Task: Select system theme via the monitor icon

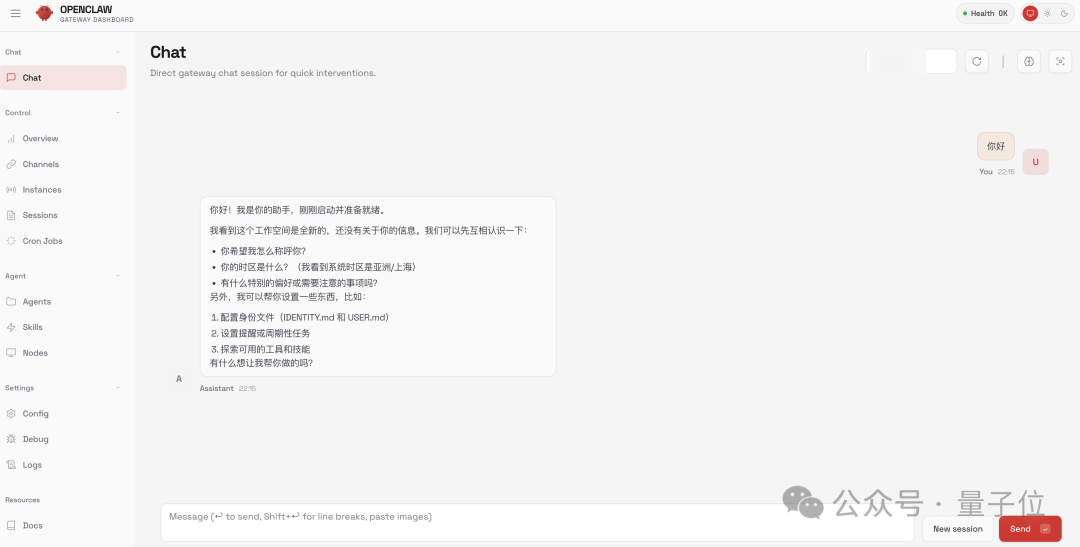Action: pyautogui.click(x=1030, y=13)
